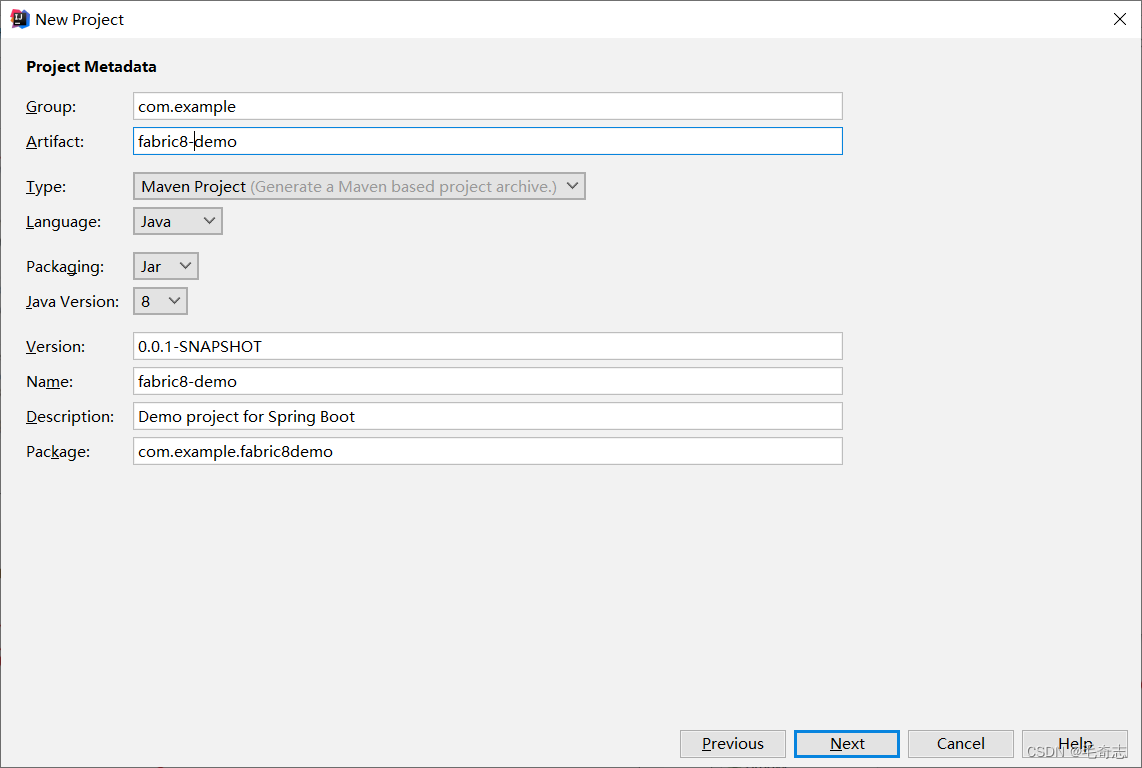Expand the Language combo box

[178, 221]
